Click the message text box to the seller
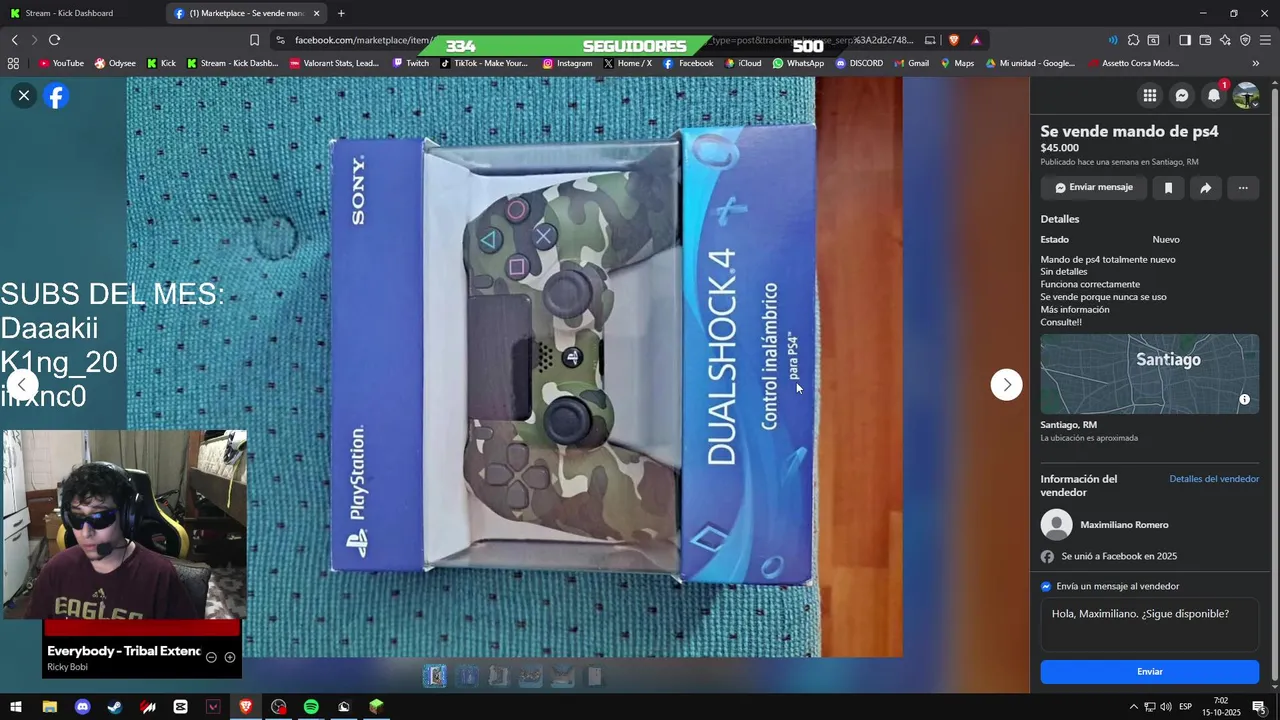Viewport: 1280px width, 720px height. coord(1149,625)
